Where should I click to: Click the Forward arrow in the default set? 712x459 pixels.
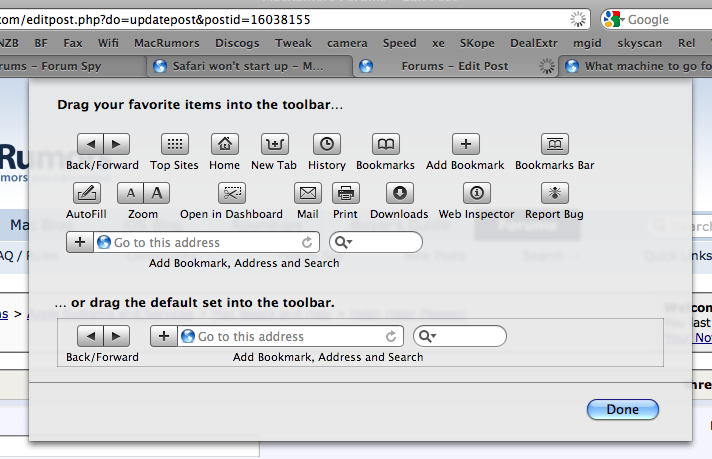(x=117, y=336)
